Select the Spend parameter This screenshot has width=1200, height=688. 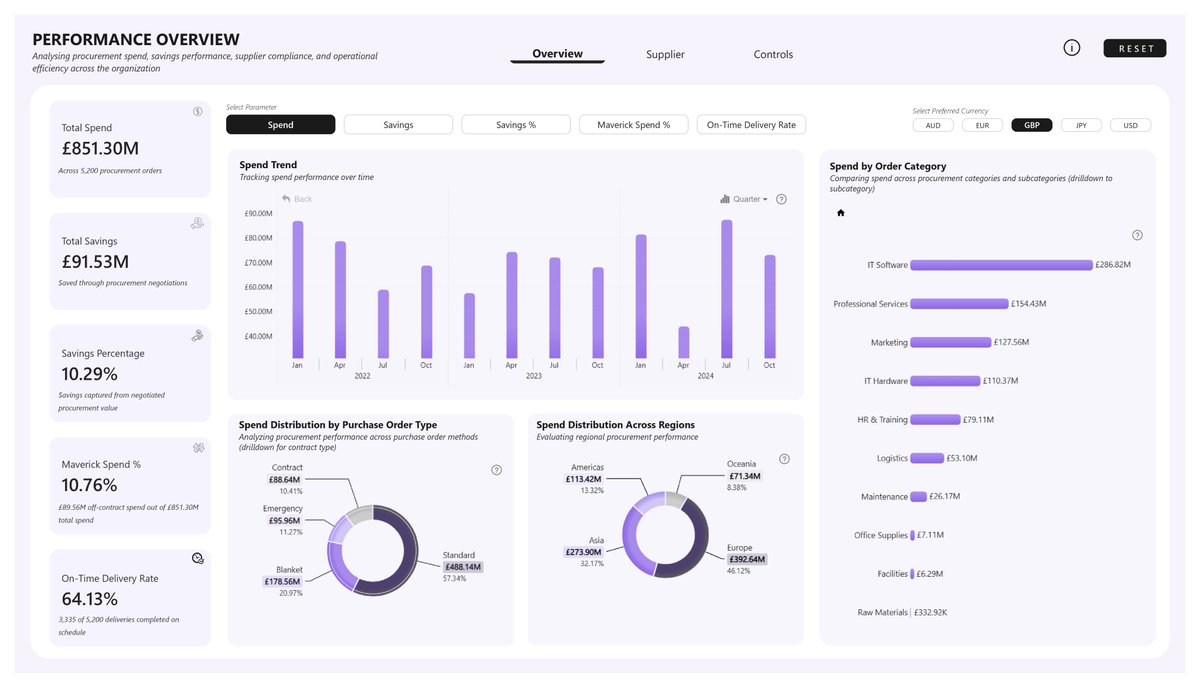280,125
